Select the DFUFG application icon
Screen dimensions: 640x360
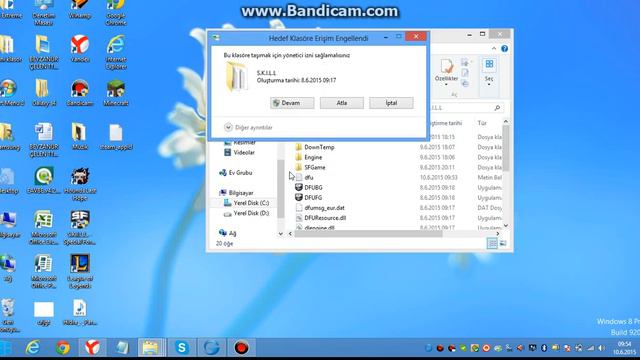[x=299, y=198]
